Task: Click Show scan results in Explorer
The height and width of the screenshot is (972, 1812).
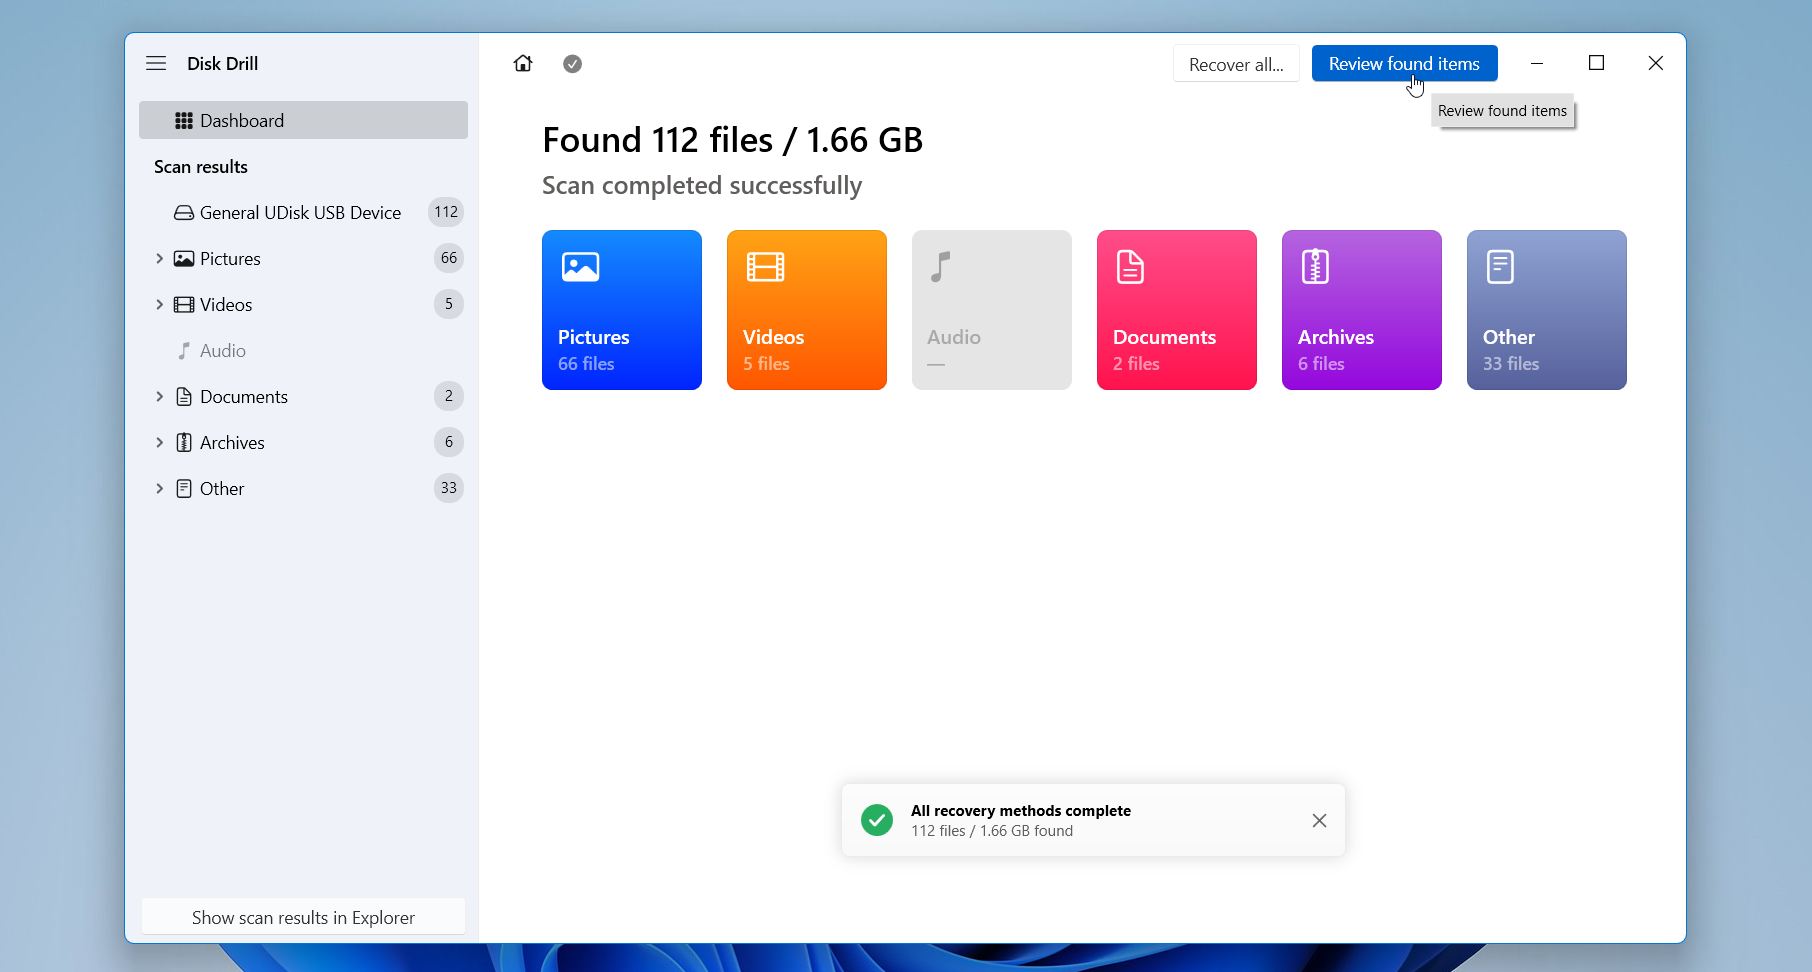Action: click(x=303, y=917)
